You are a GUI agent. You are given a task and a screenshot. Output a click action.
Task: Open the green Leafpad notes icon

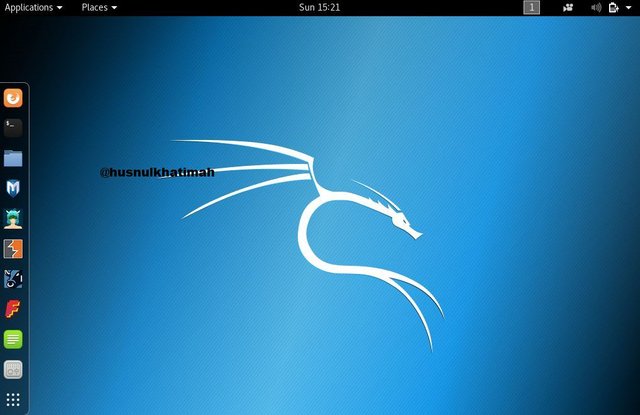pyautogui.click(x=13, y=340)
